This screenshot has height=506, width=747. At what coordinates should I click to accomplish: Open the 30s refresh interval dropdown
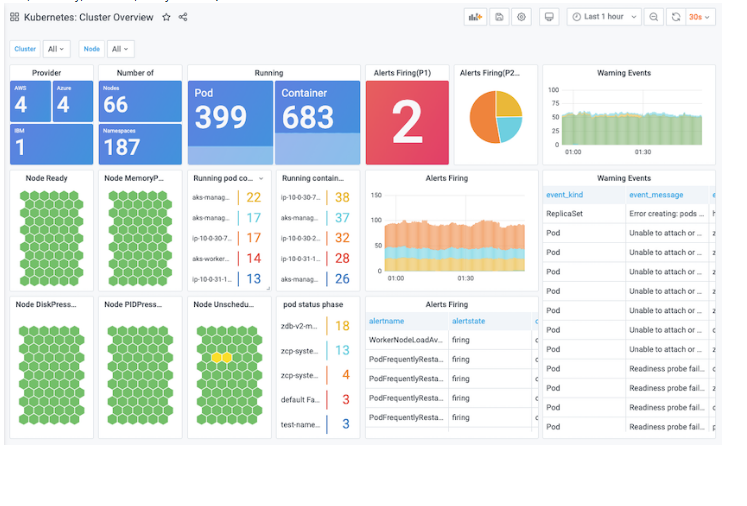pos(700,17)
